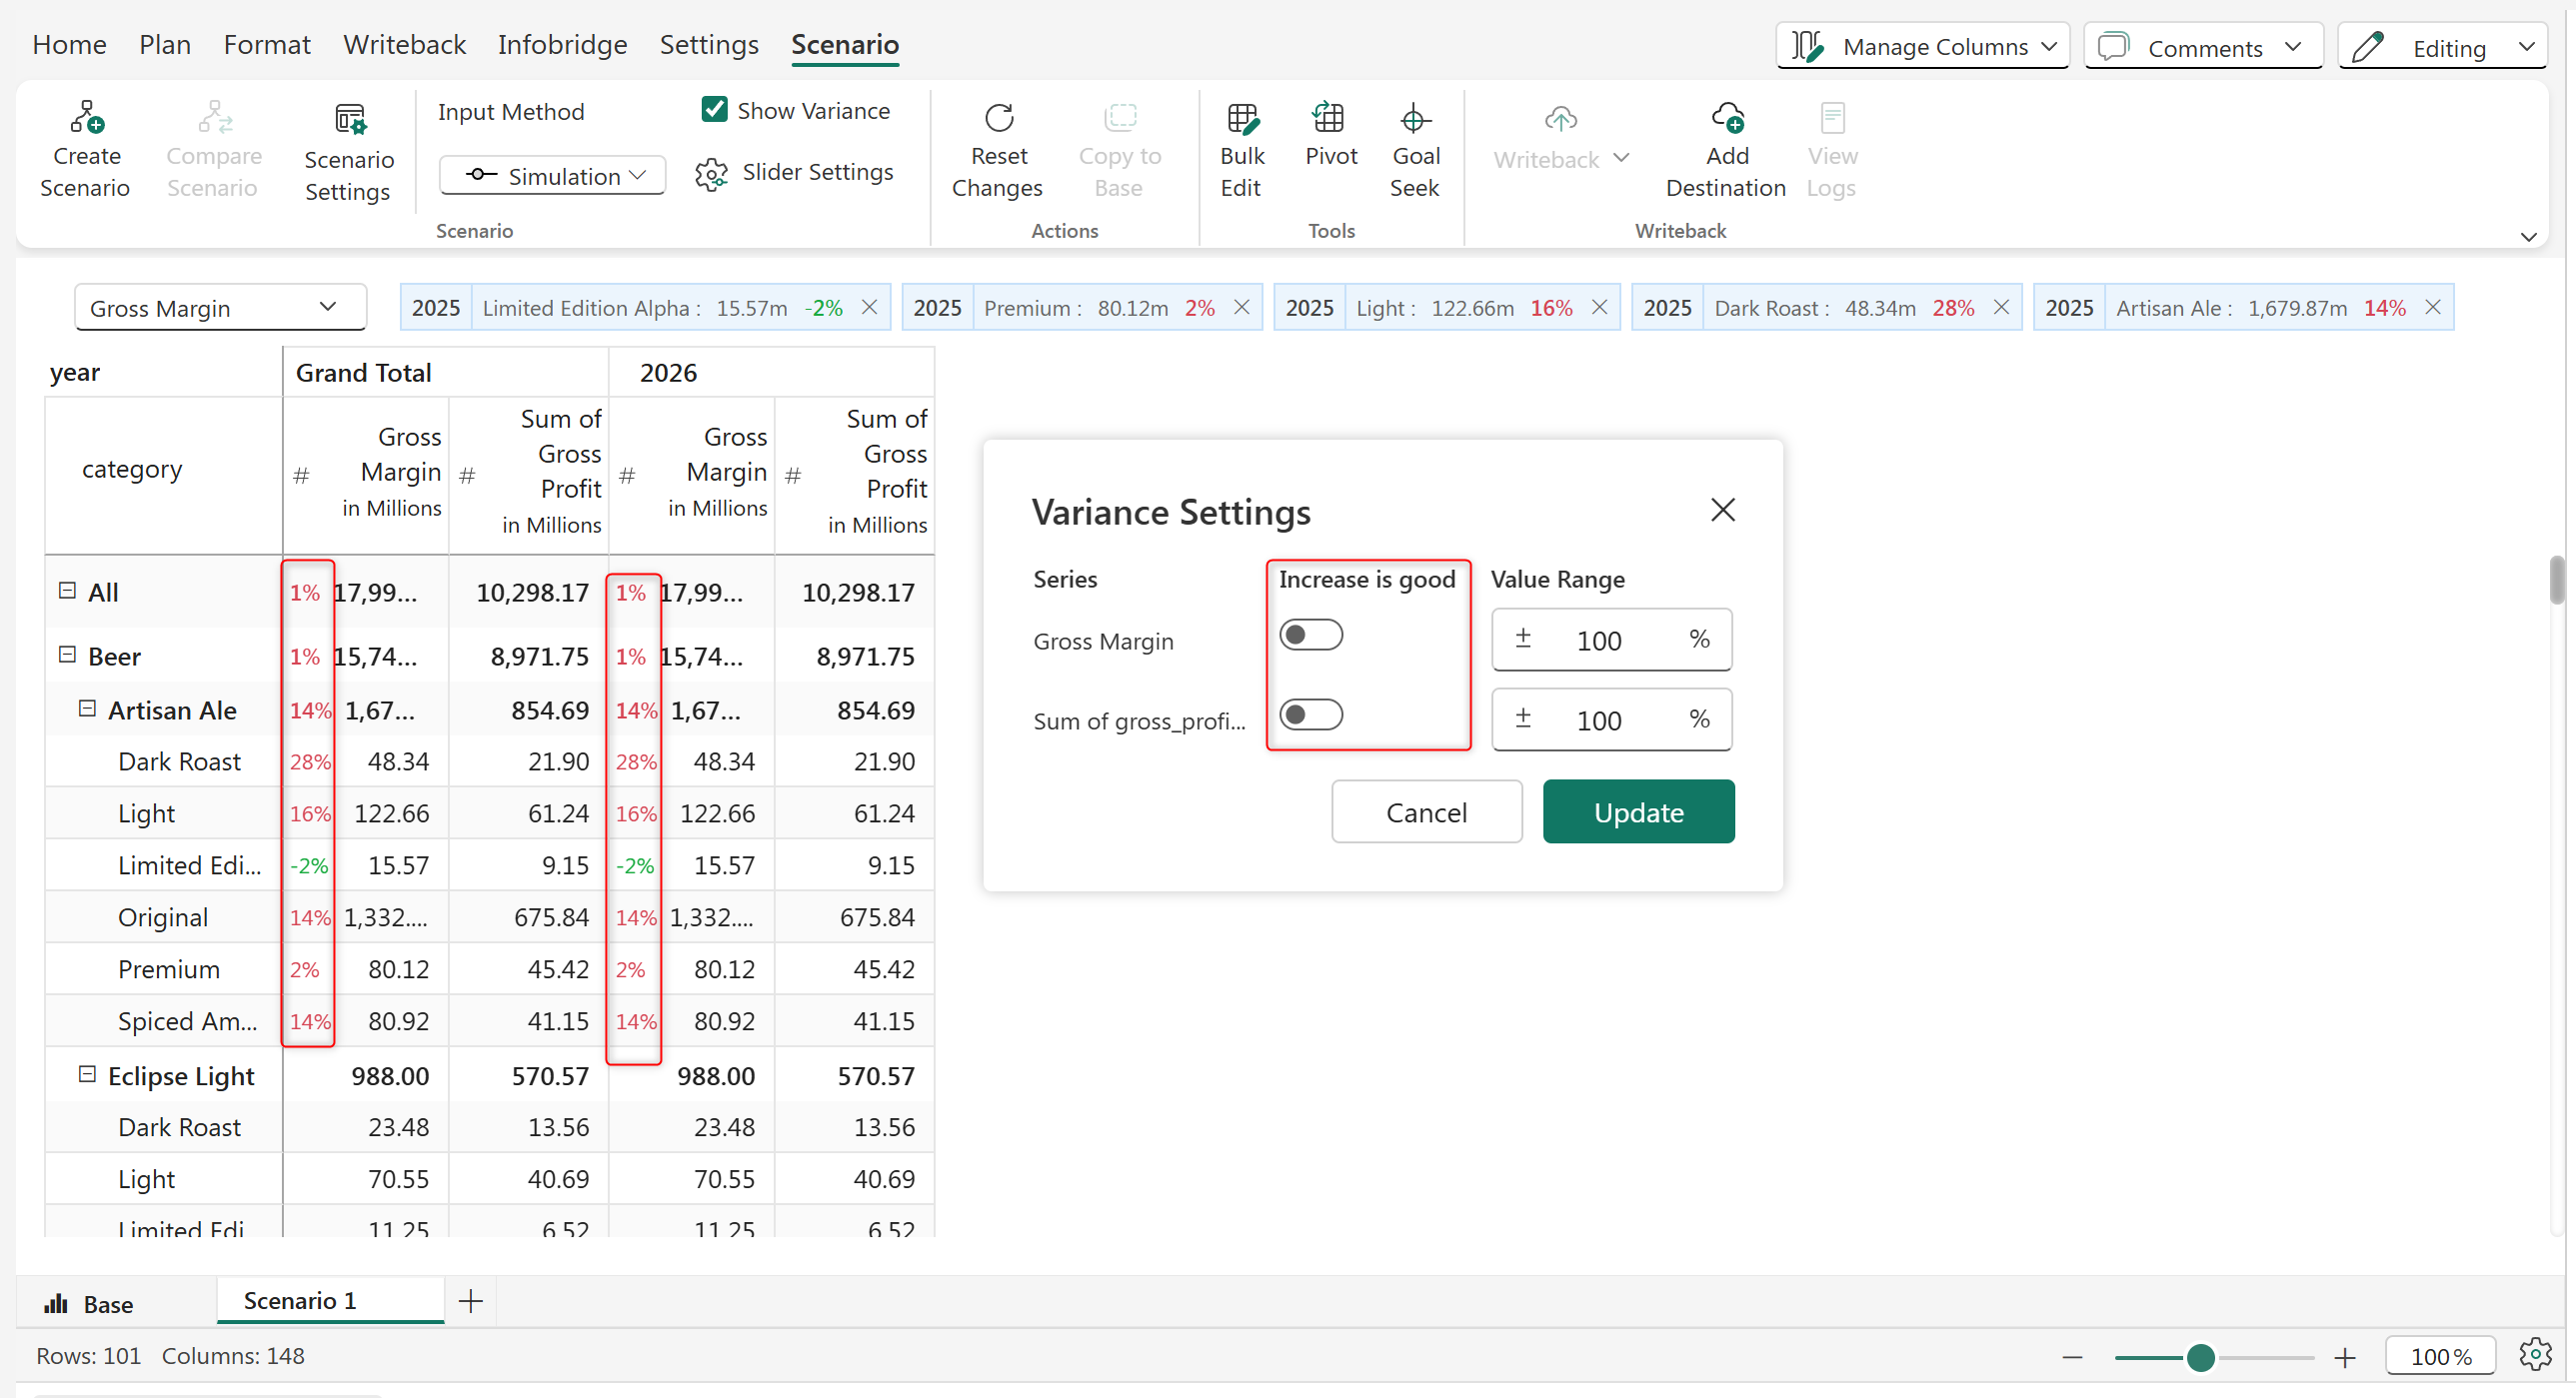Viewport: 2576px width, 1398px height.
Task: Open the Simulation input method dropdown
Action: (553, 176)
